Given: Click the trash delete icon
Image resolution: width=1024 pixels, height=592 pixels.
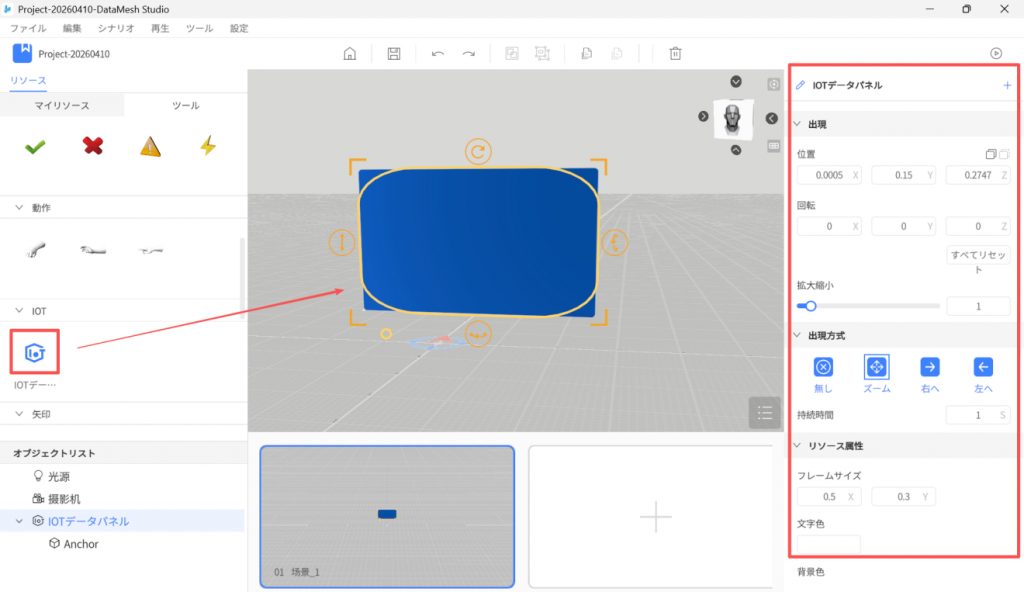Looking at the screenshot, I should [x=676, y=54].
